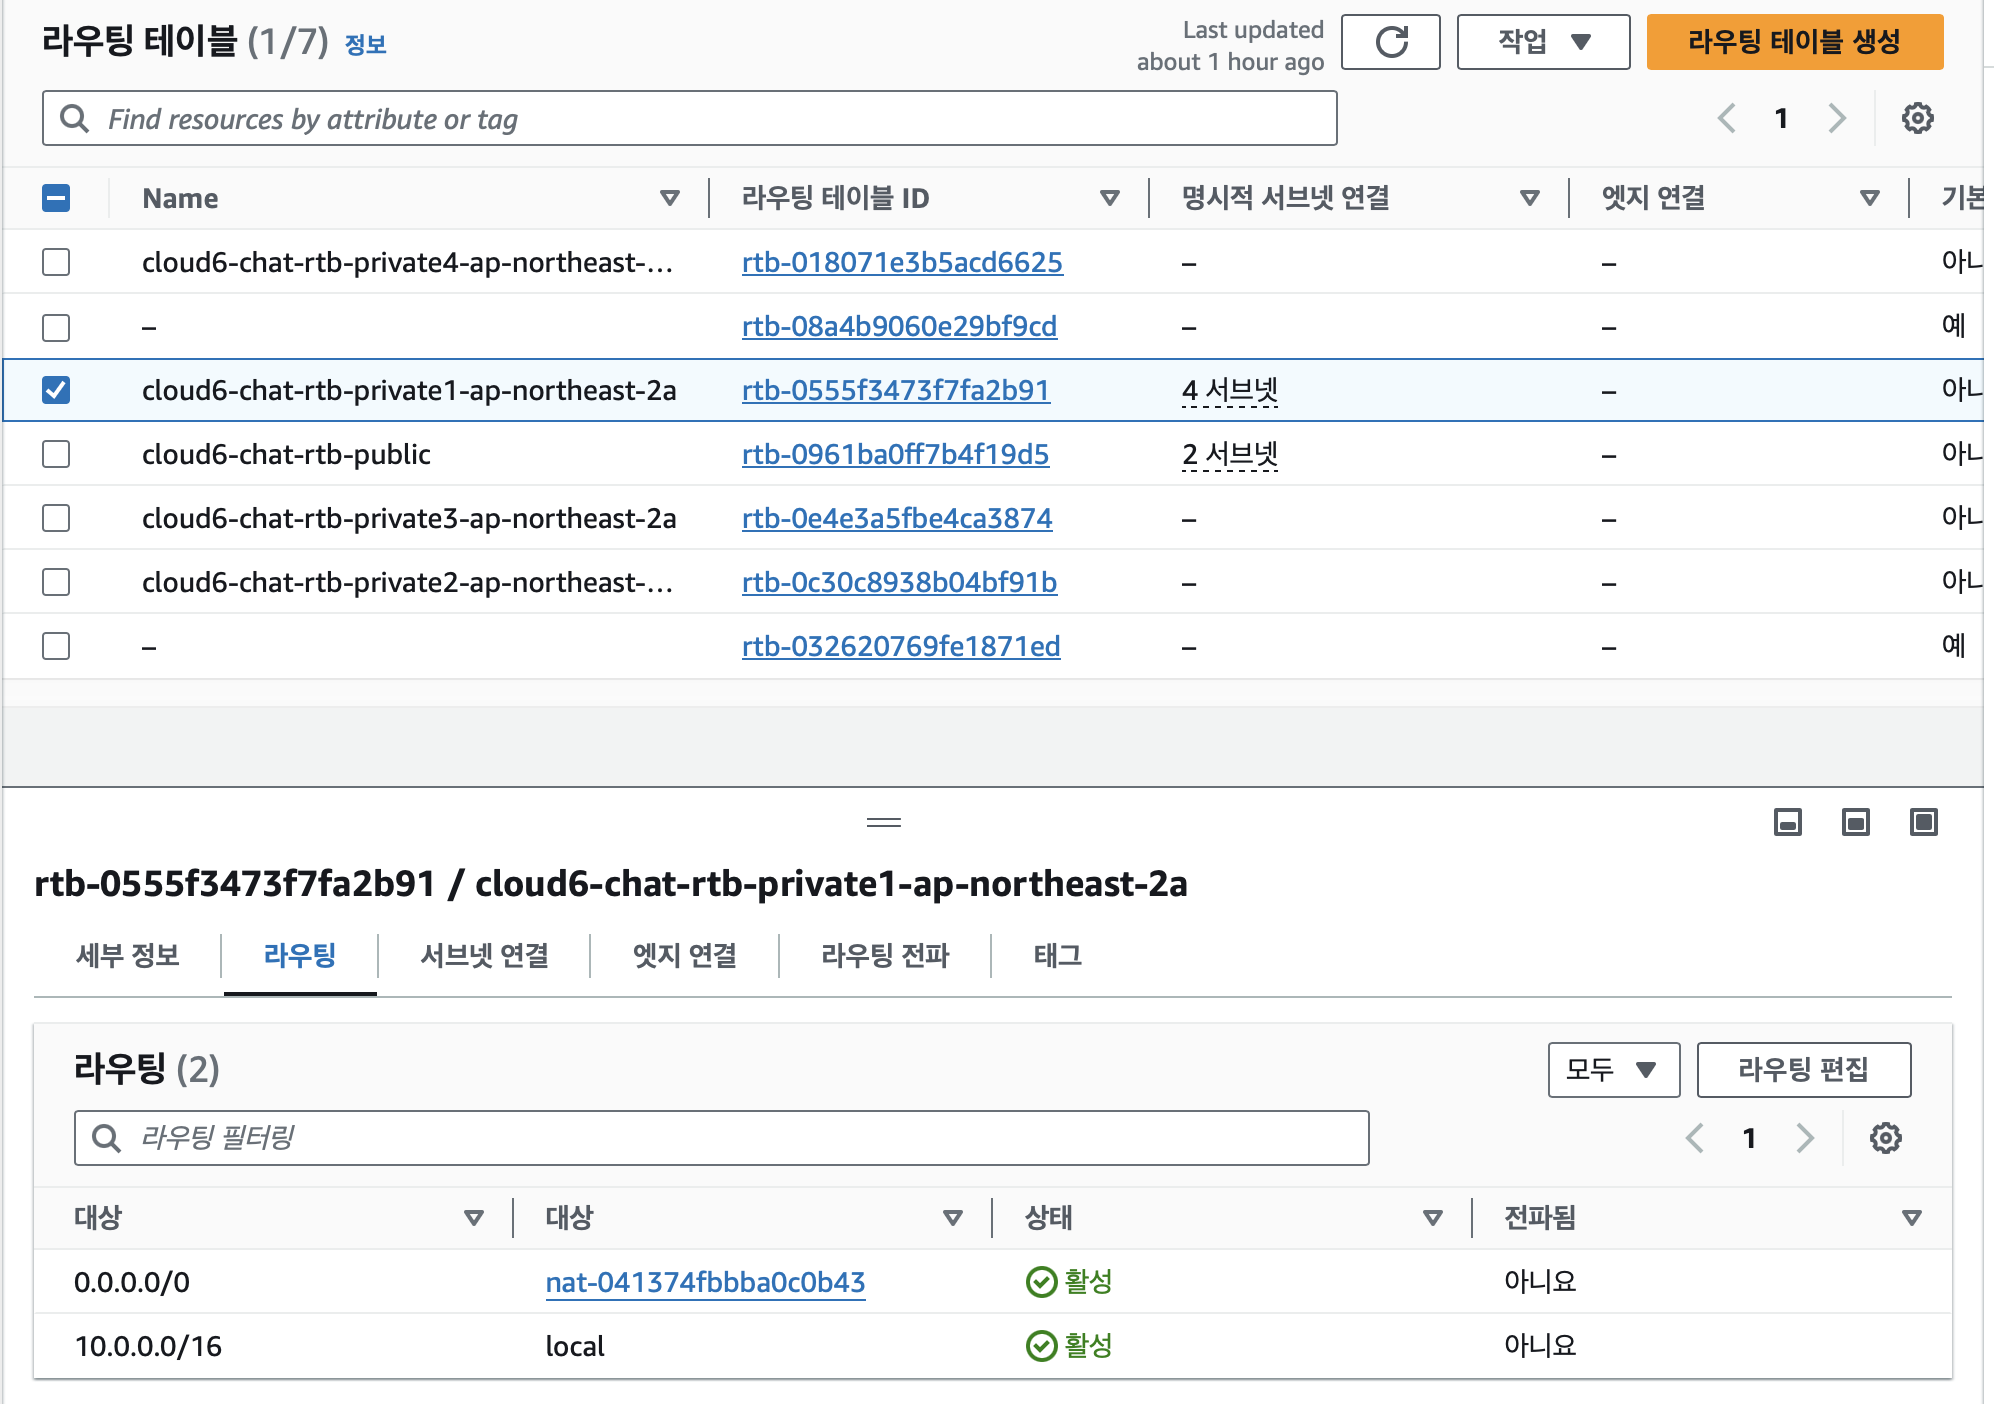The height and width of the screenshot is (1404, 1994).
Task: Open route table list preferences gear
Action: 1916,118
